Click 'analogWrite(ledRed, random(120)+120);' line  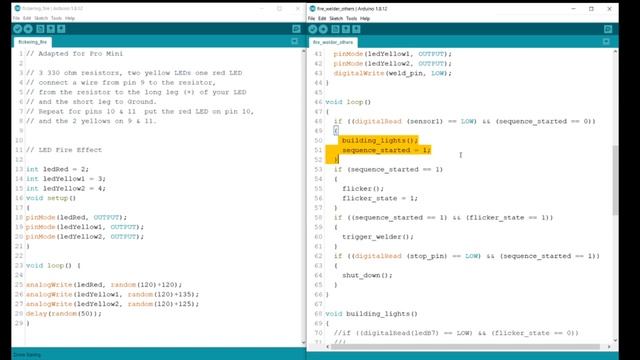[x=104, y=284]
